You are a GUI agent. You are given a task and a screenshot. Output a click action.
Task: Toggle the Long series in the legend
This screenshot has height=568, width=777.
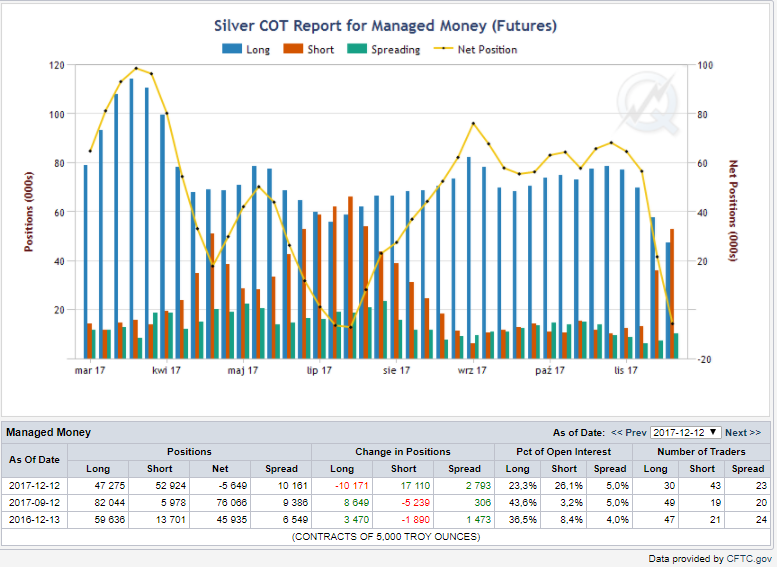pos(246,50)
